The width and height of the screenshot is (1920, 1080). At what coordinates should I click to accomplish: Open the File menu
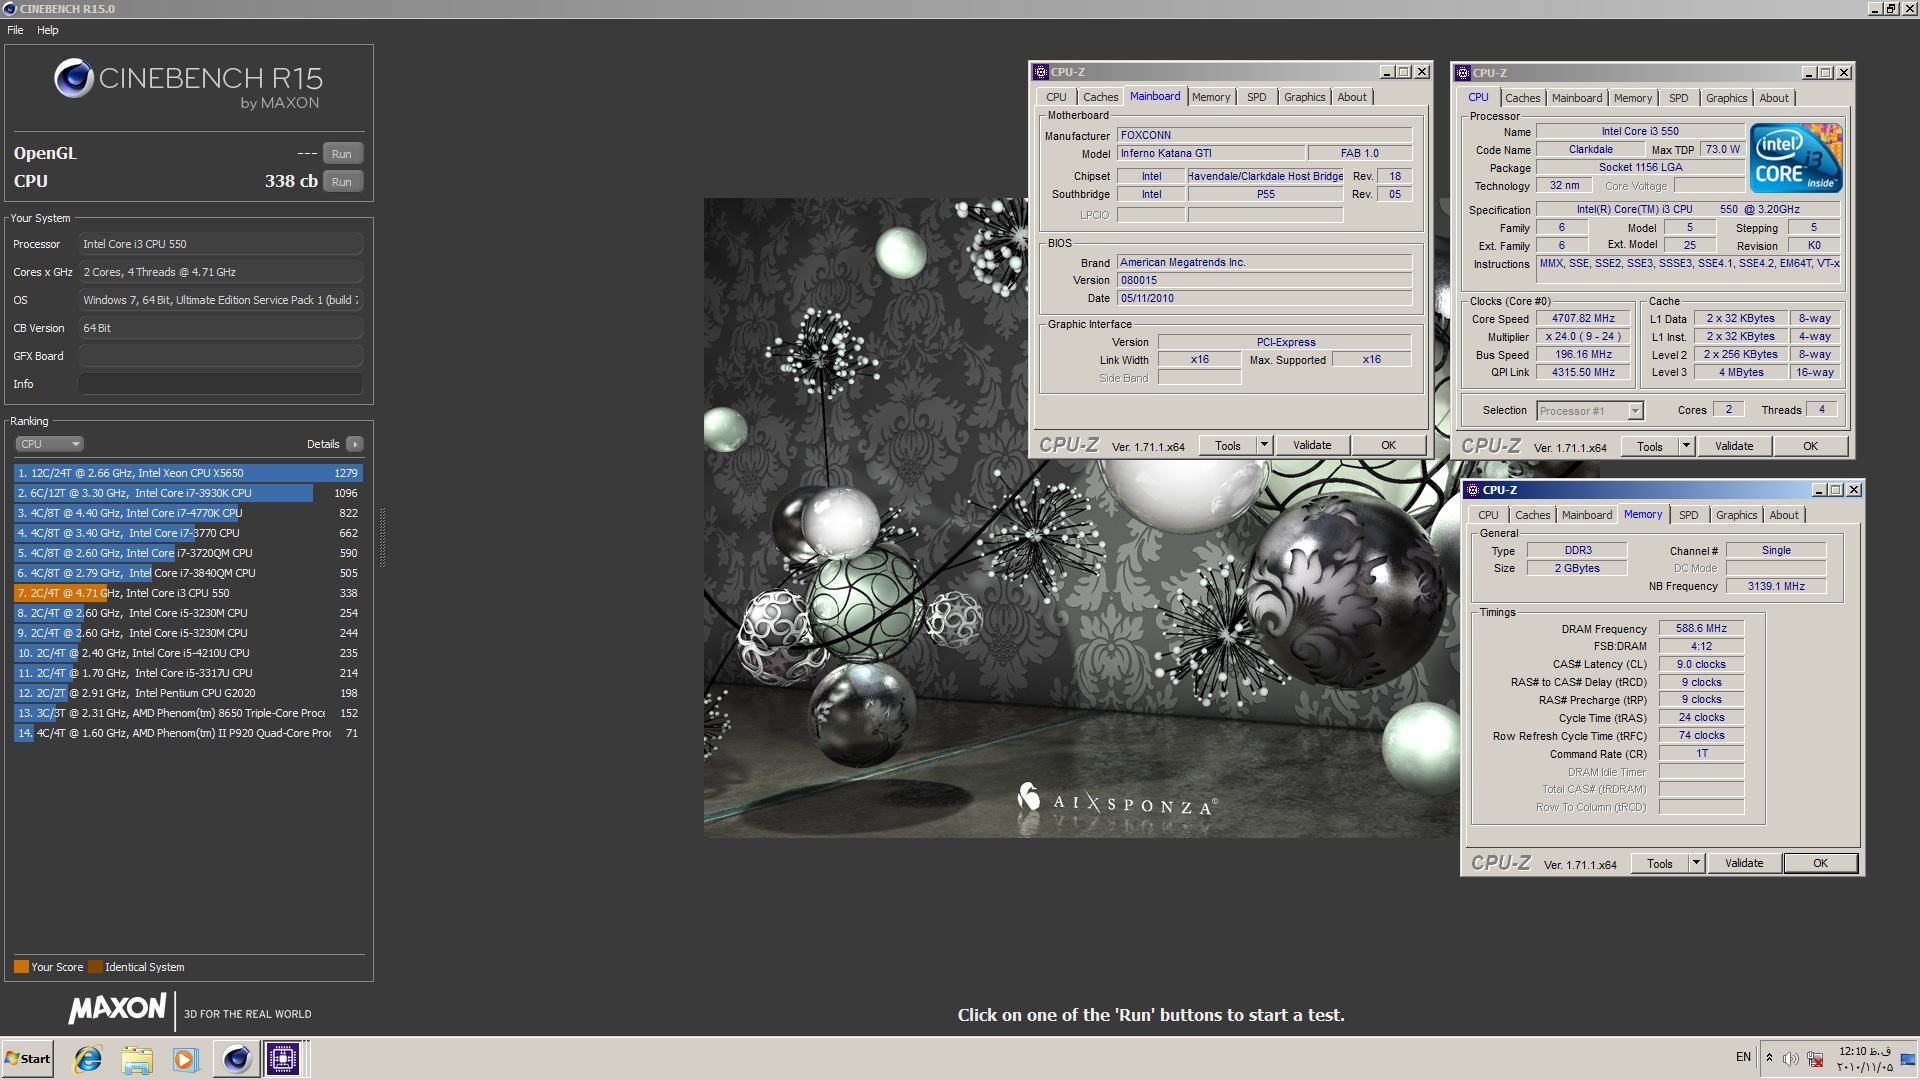point(15,30)
